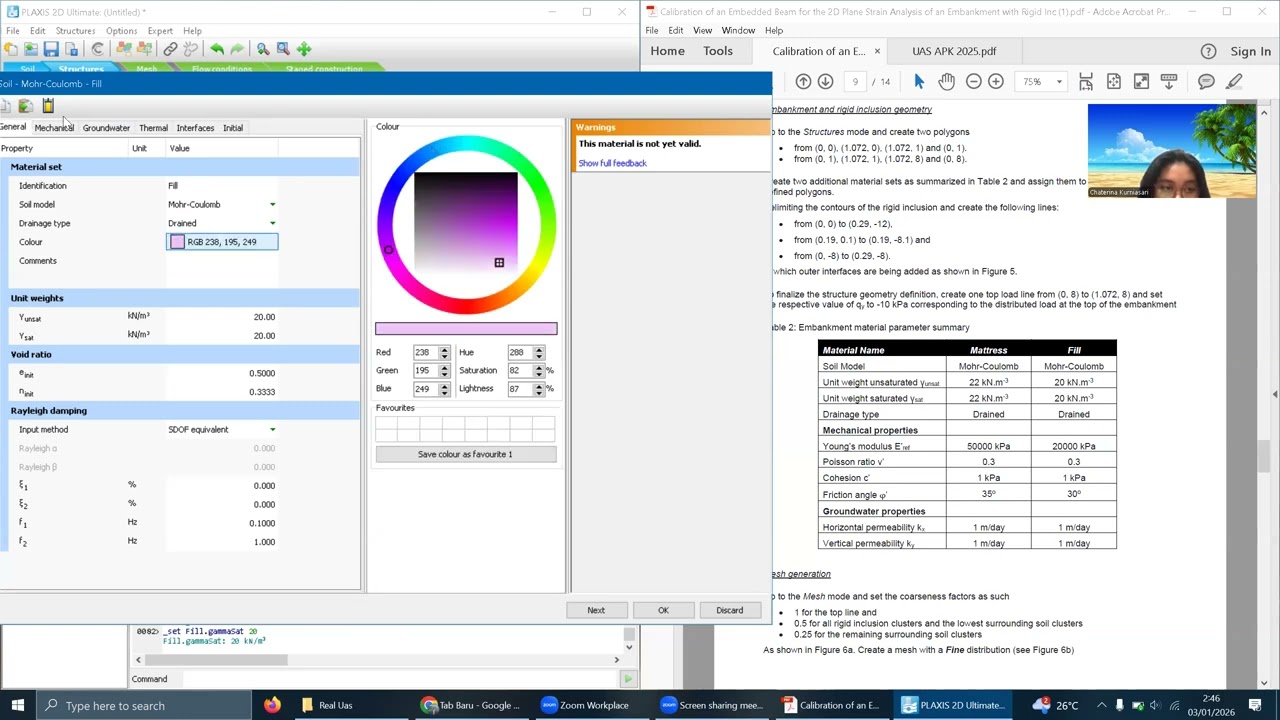Switch to the Interfaces tab

coord(195,128)
